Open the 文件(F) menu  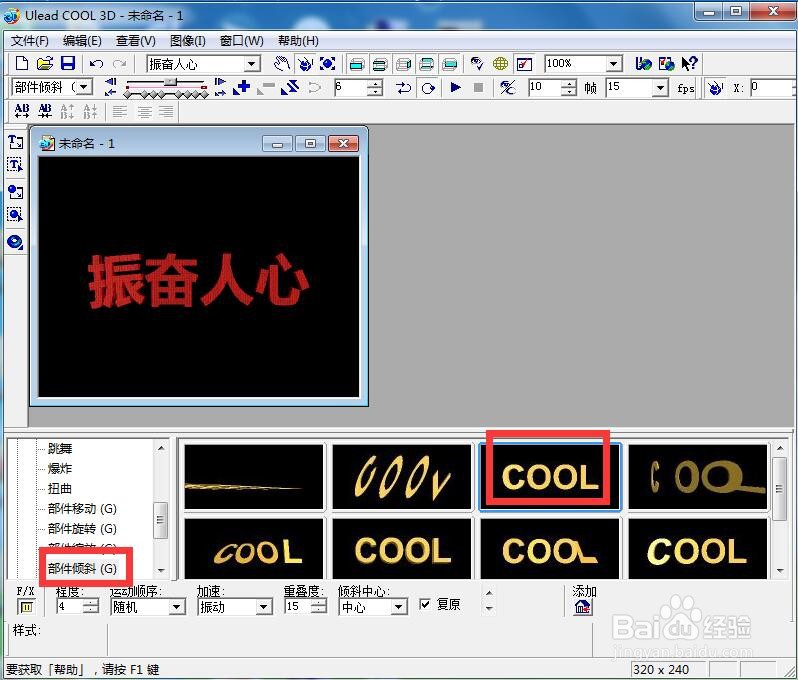30,41
